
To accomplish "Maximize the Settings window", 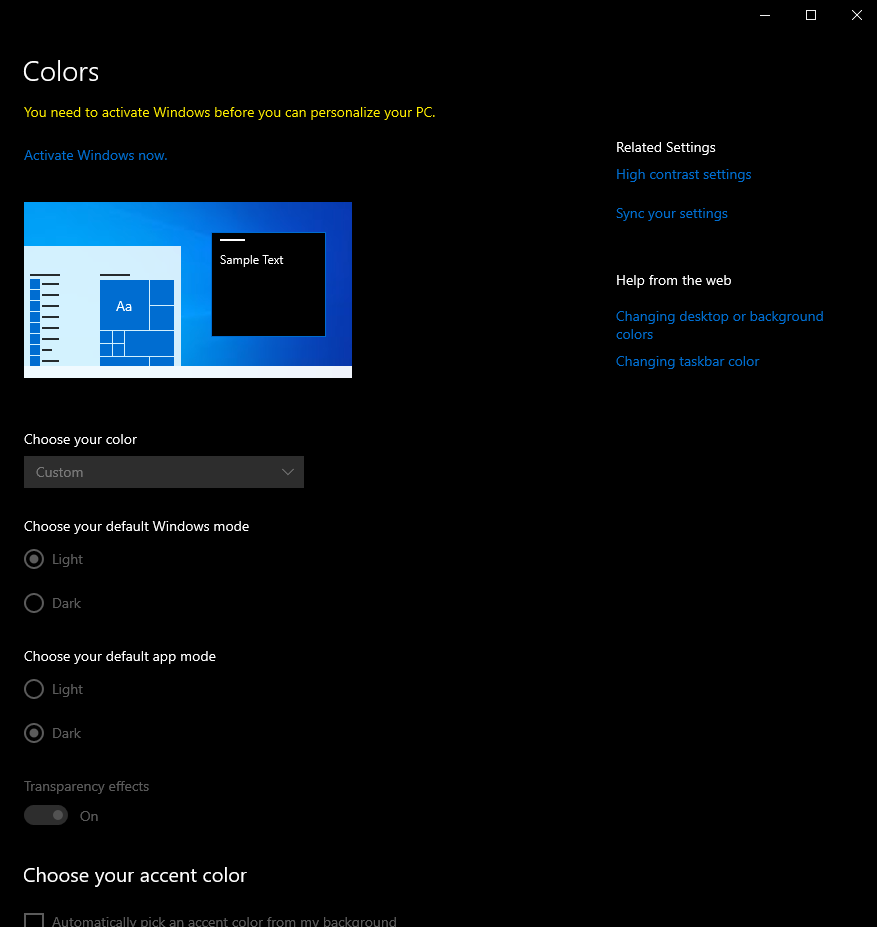I will [x=811, y=15].
